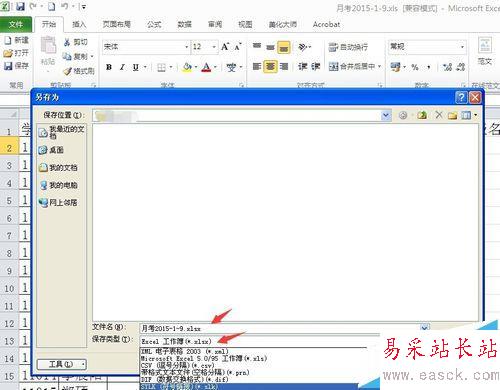Toggle Wrap Text (自动换行)
The width and height of the screenshot is (500, 390).
(x=348, y=47)
